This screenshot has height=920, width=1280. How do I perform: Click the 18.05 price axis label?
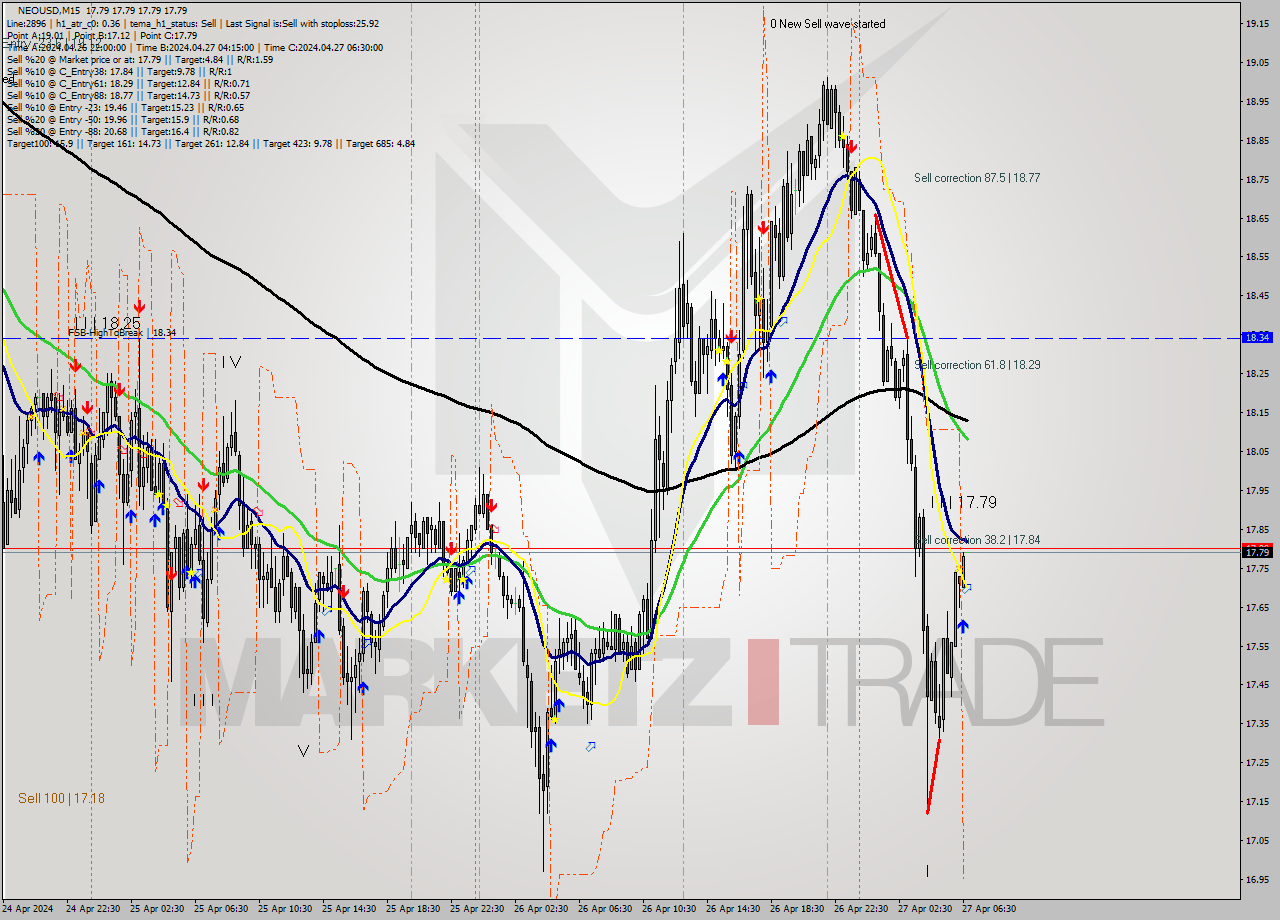(1257, 451)
